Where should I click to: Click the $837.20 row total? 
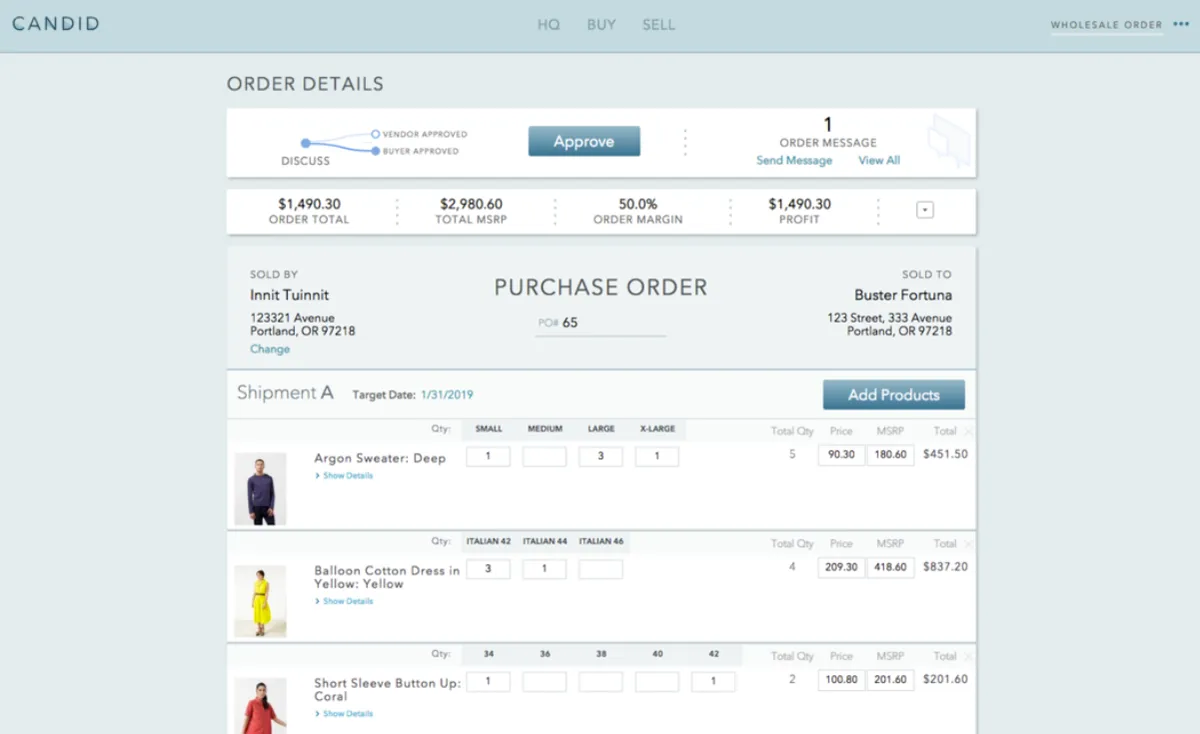click(945, 566)
